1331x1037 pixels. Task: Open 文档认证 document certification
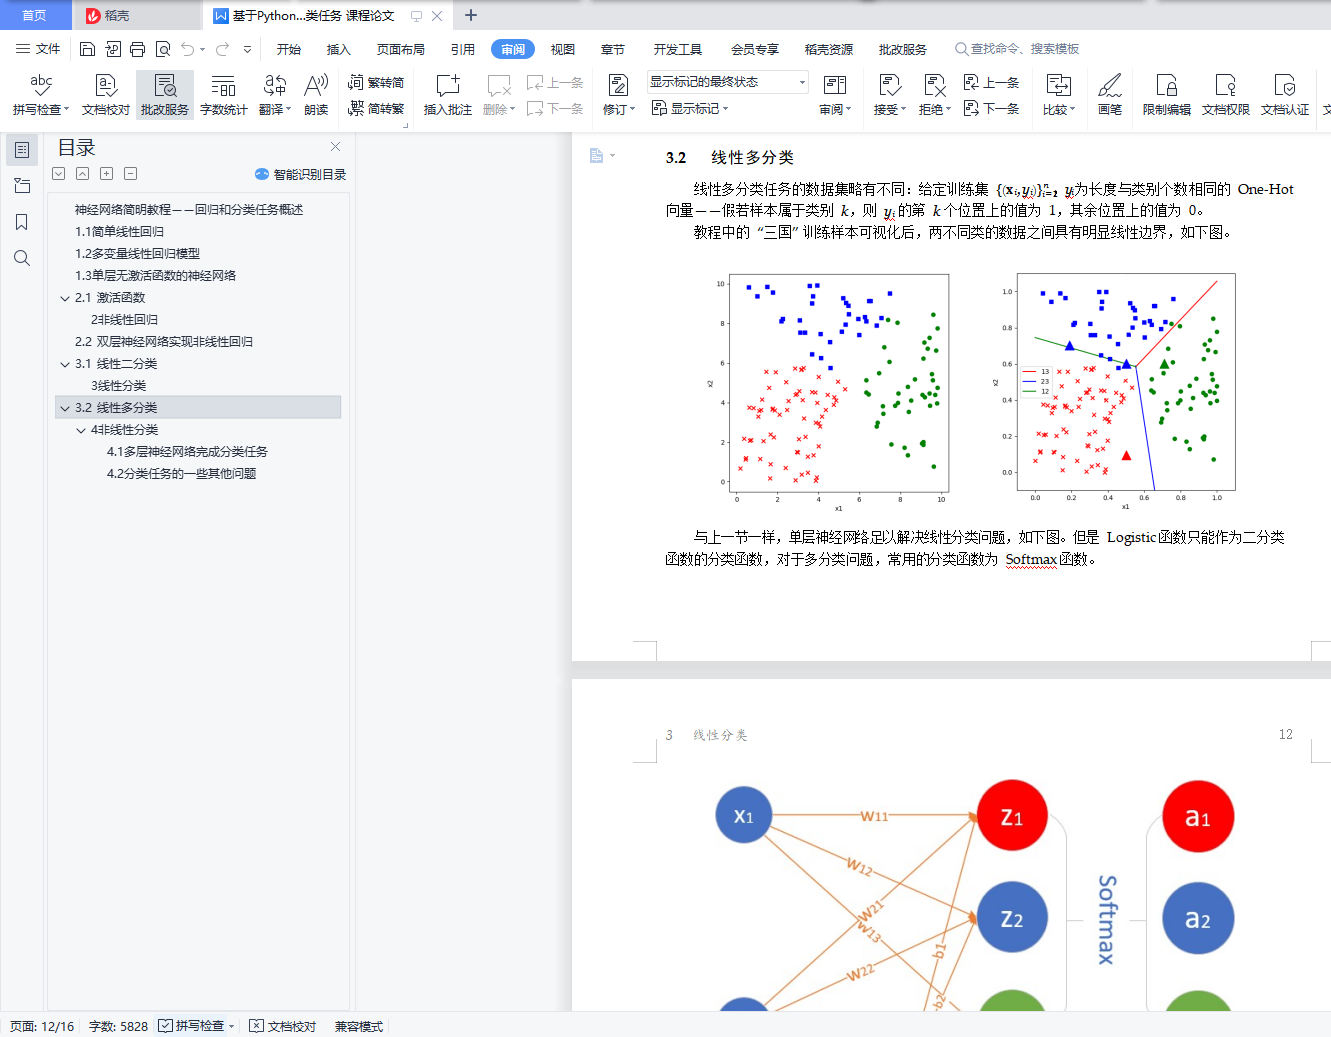[x=1285, y=95]
